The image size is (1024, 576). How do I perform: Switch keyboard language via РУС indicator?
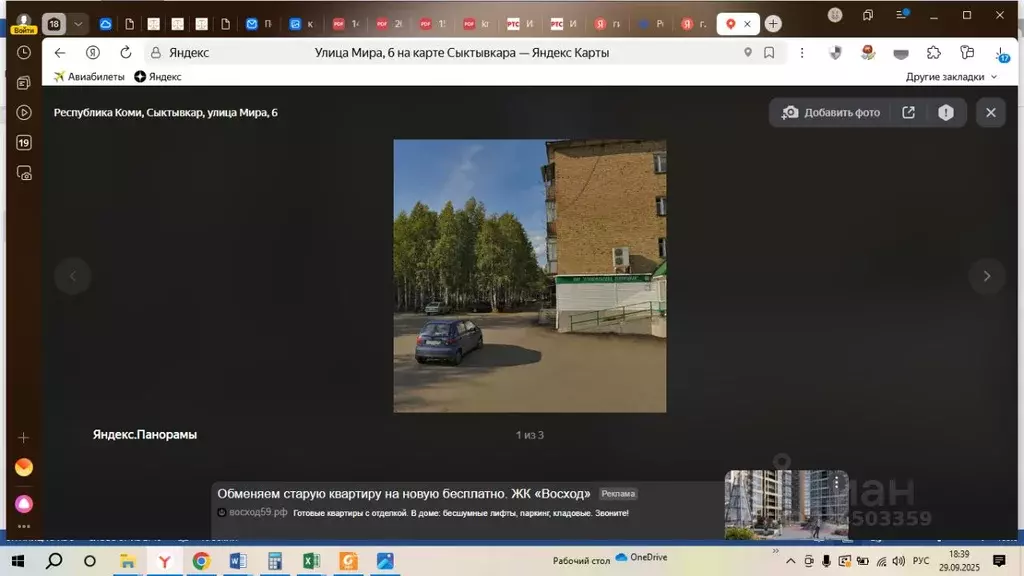921,561
